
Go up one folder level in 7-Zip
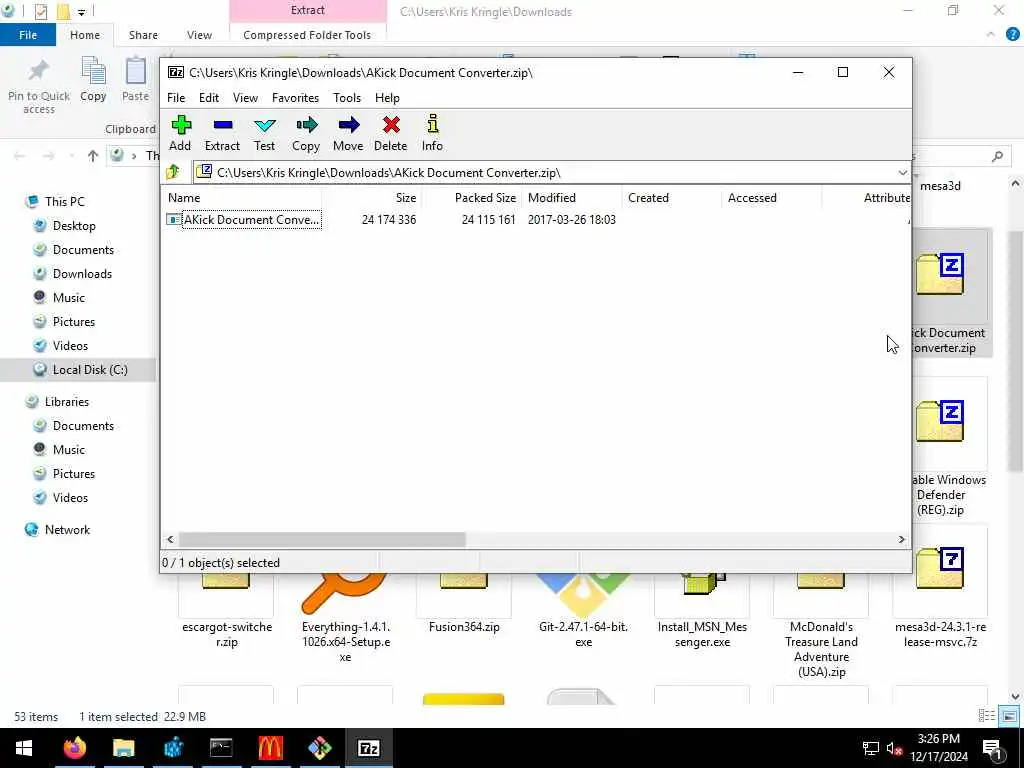173,172
